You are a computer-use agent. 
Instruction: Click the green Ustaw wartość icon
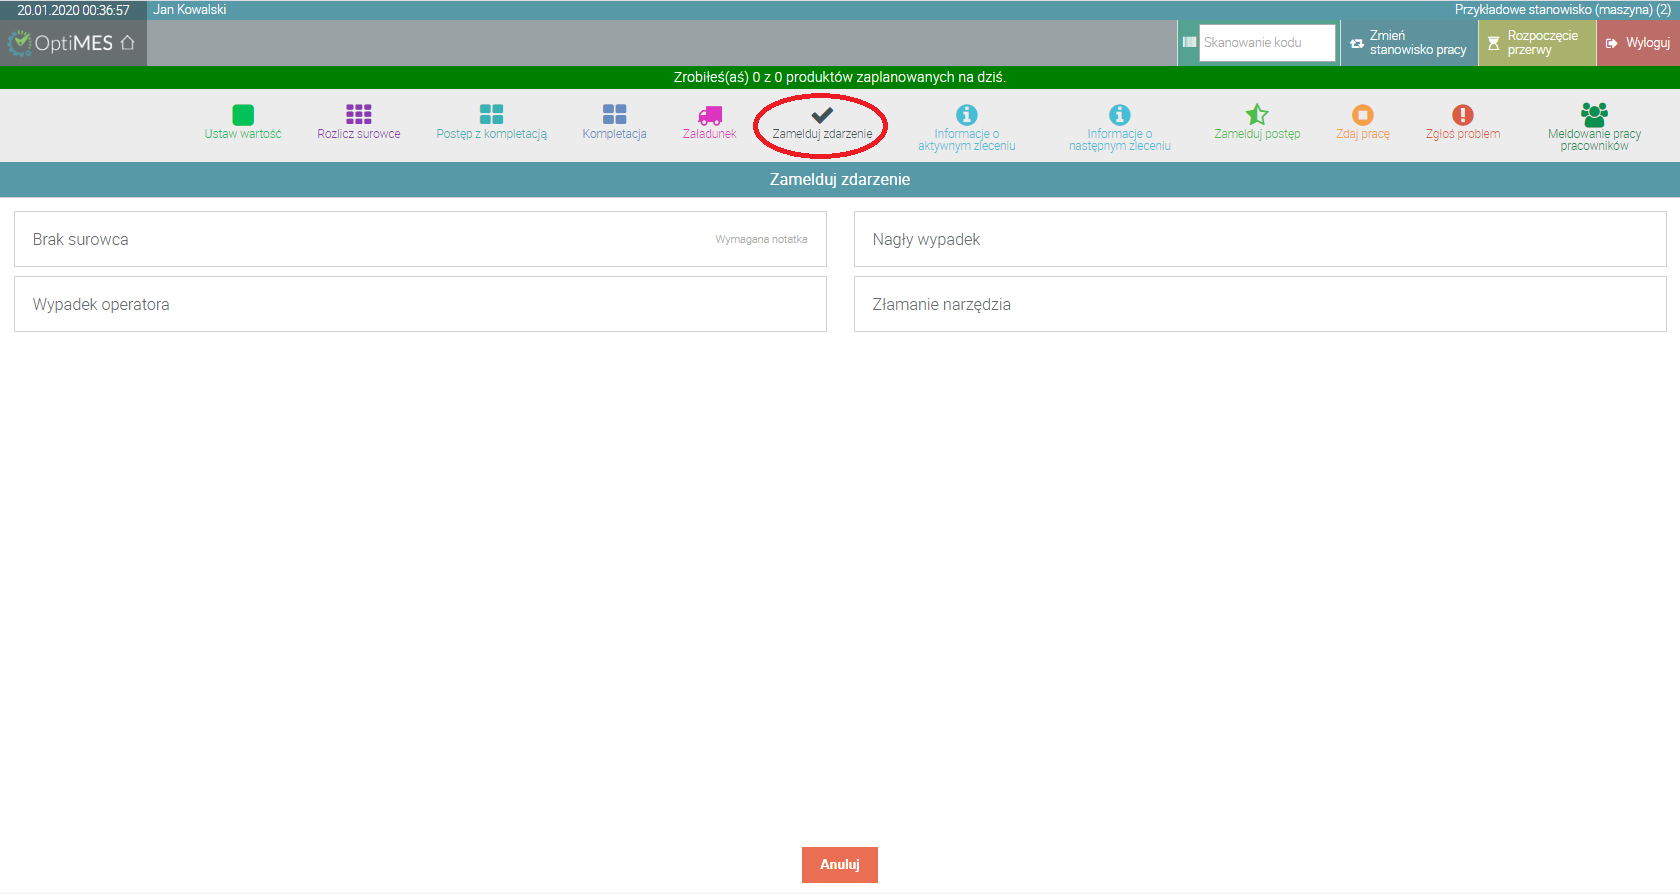pos(243,115)
